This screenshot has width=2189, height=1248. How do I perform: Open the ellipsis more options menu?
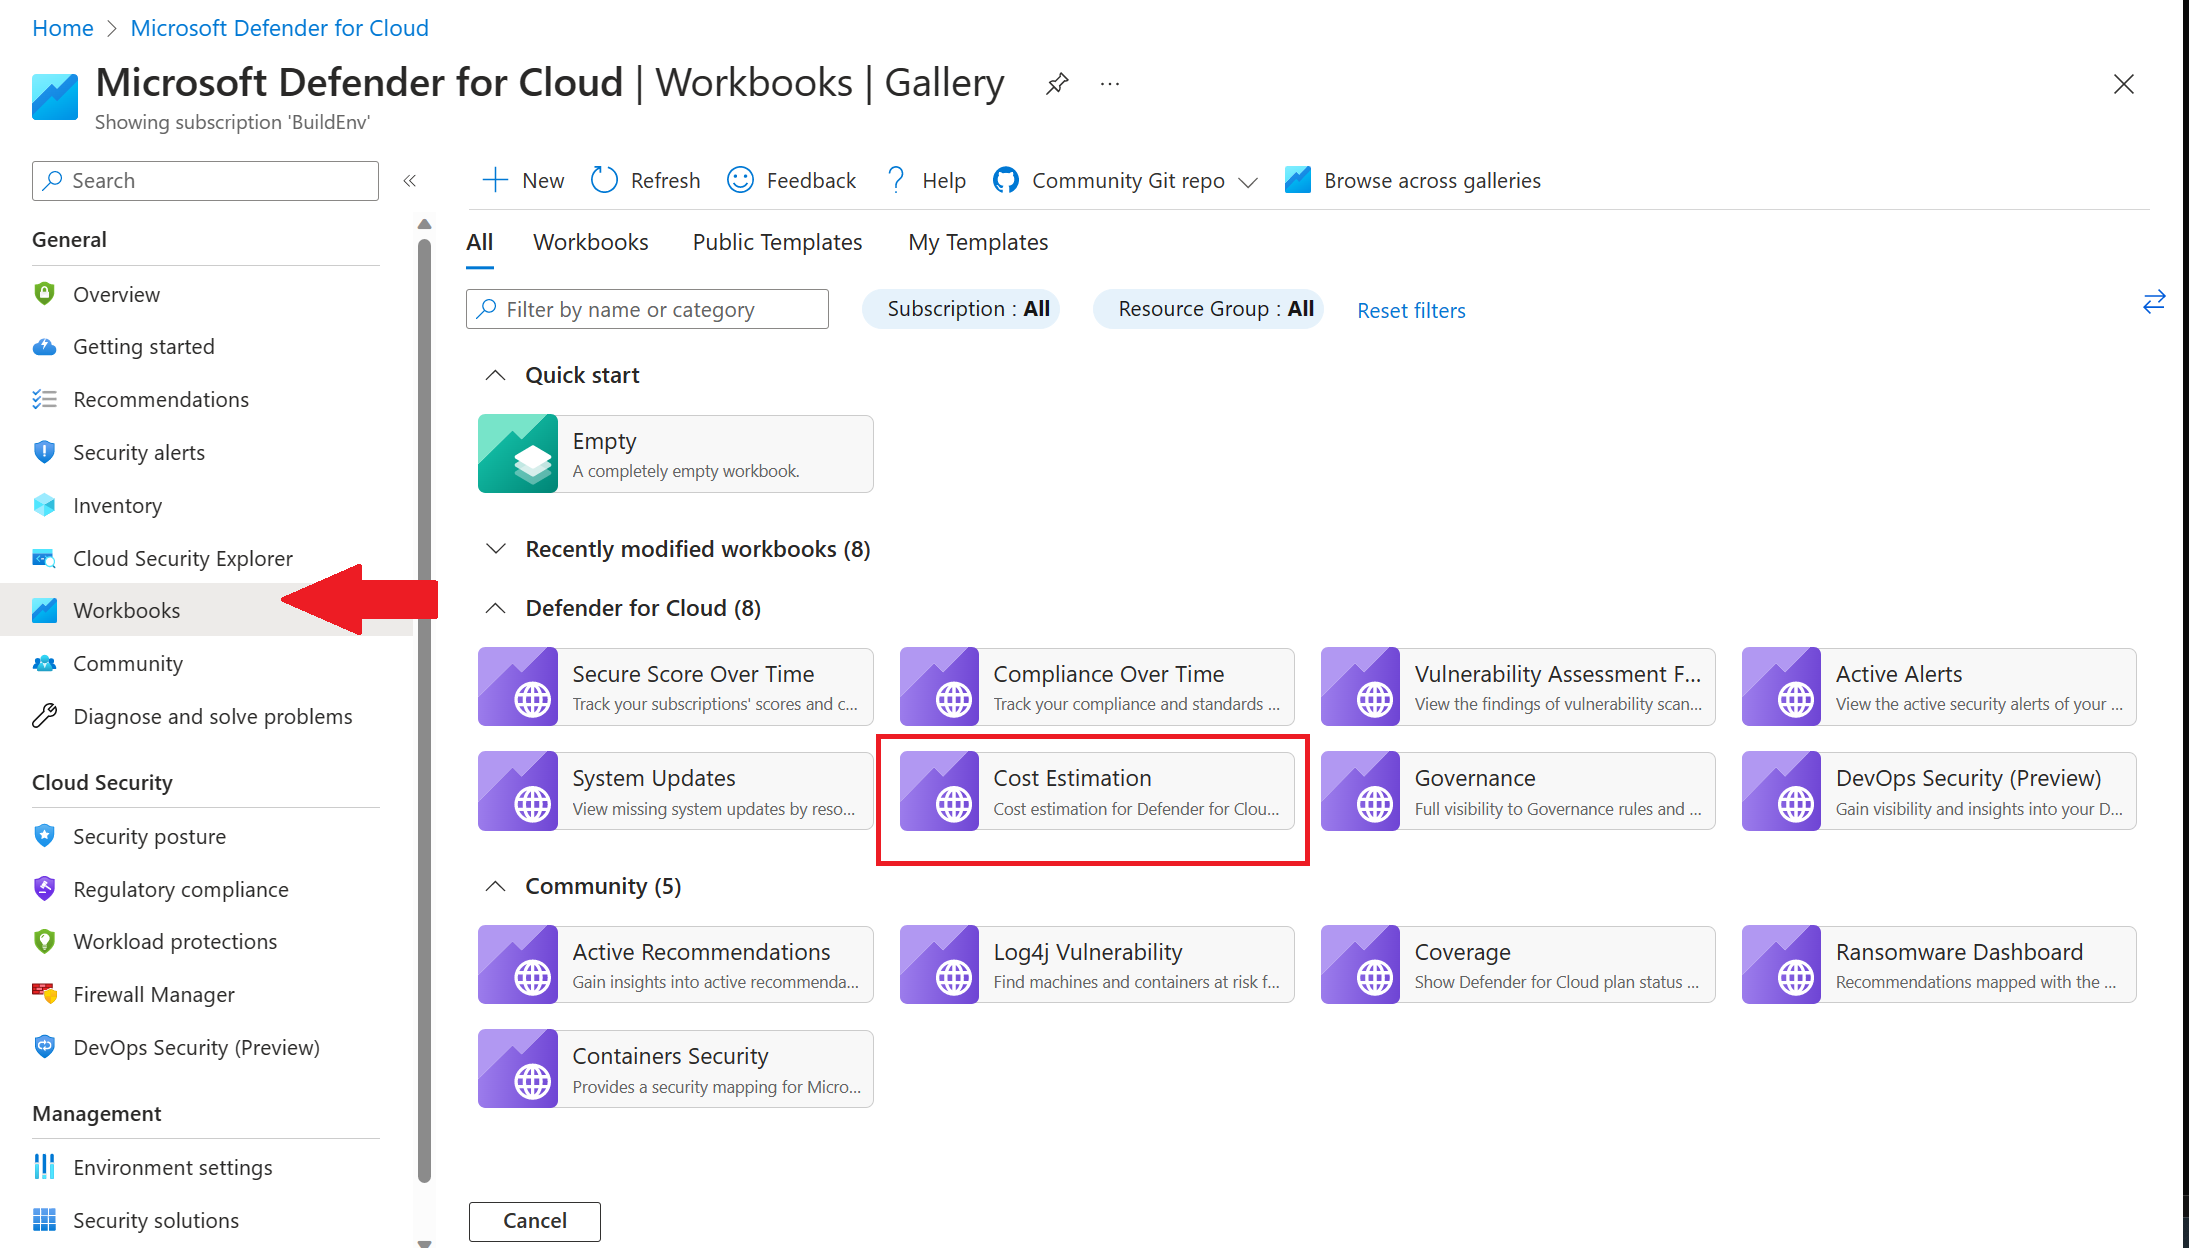(x=1110, y=84)
